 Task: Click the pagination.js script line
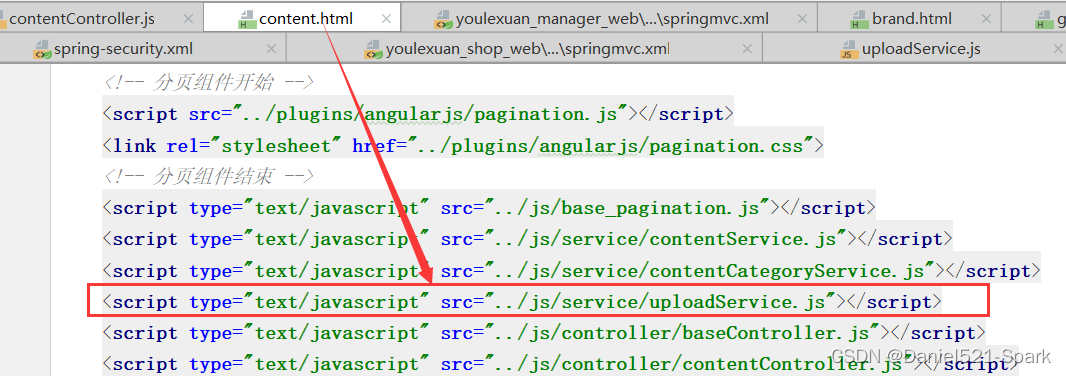418,114
